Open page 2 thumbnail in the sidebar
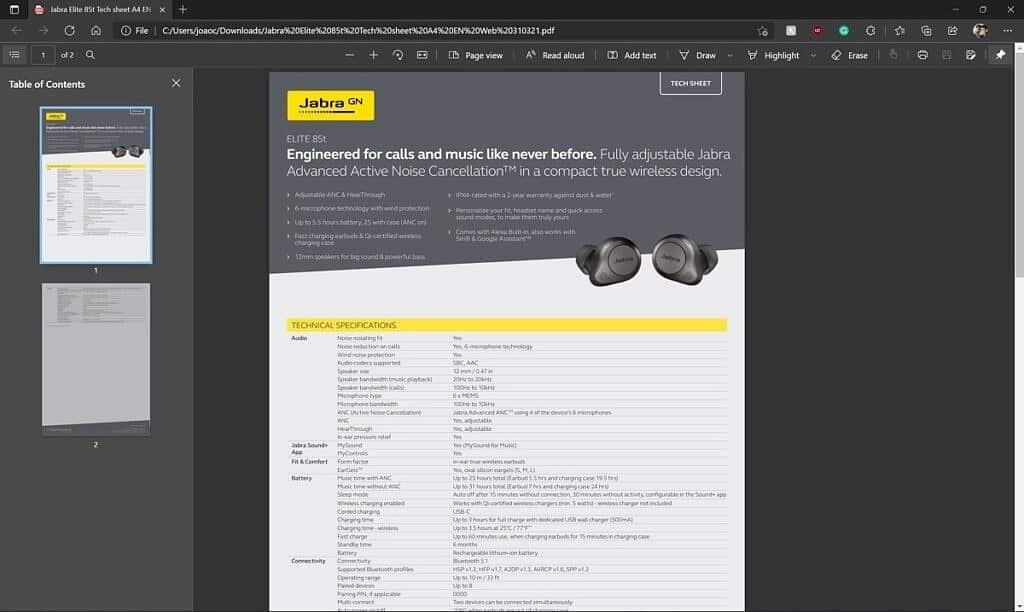This screenshot has width=1024, height=612. tap(95, 360)
